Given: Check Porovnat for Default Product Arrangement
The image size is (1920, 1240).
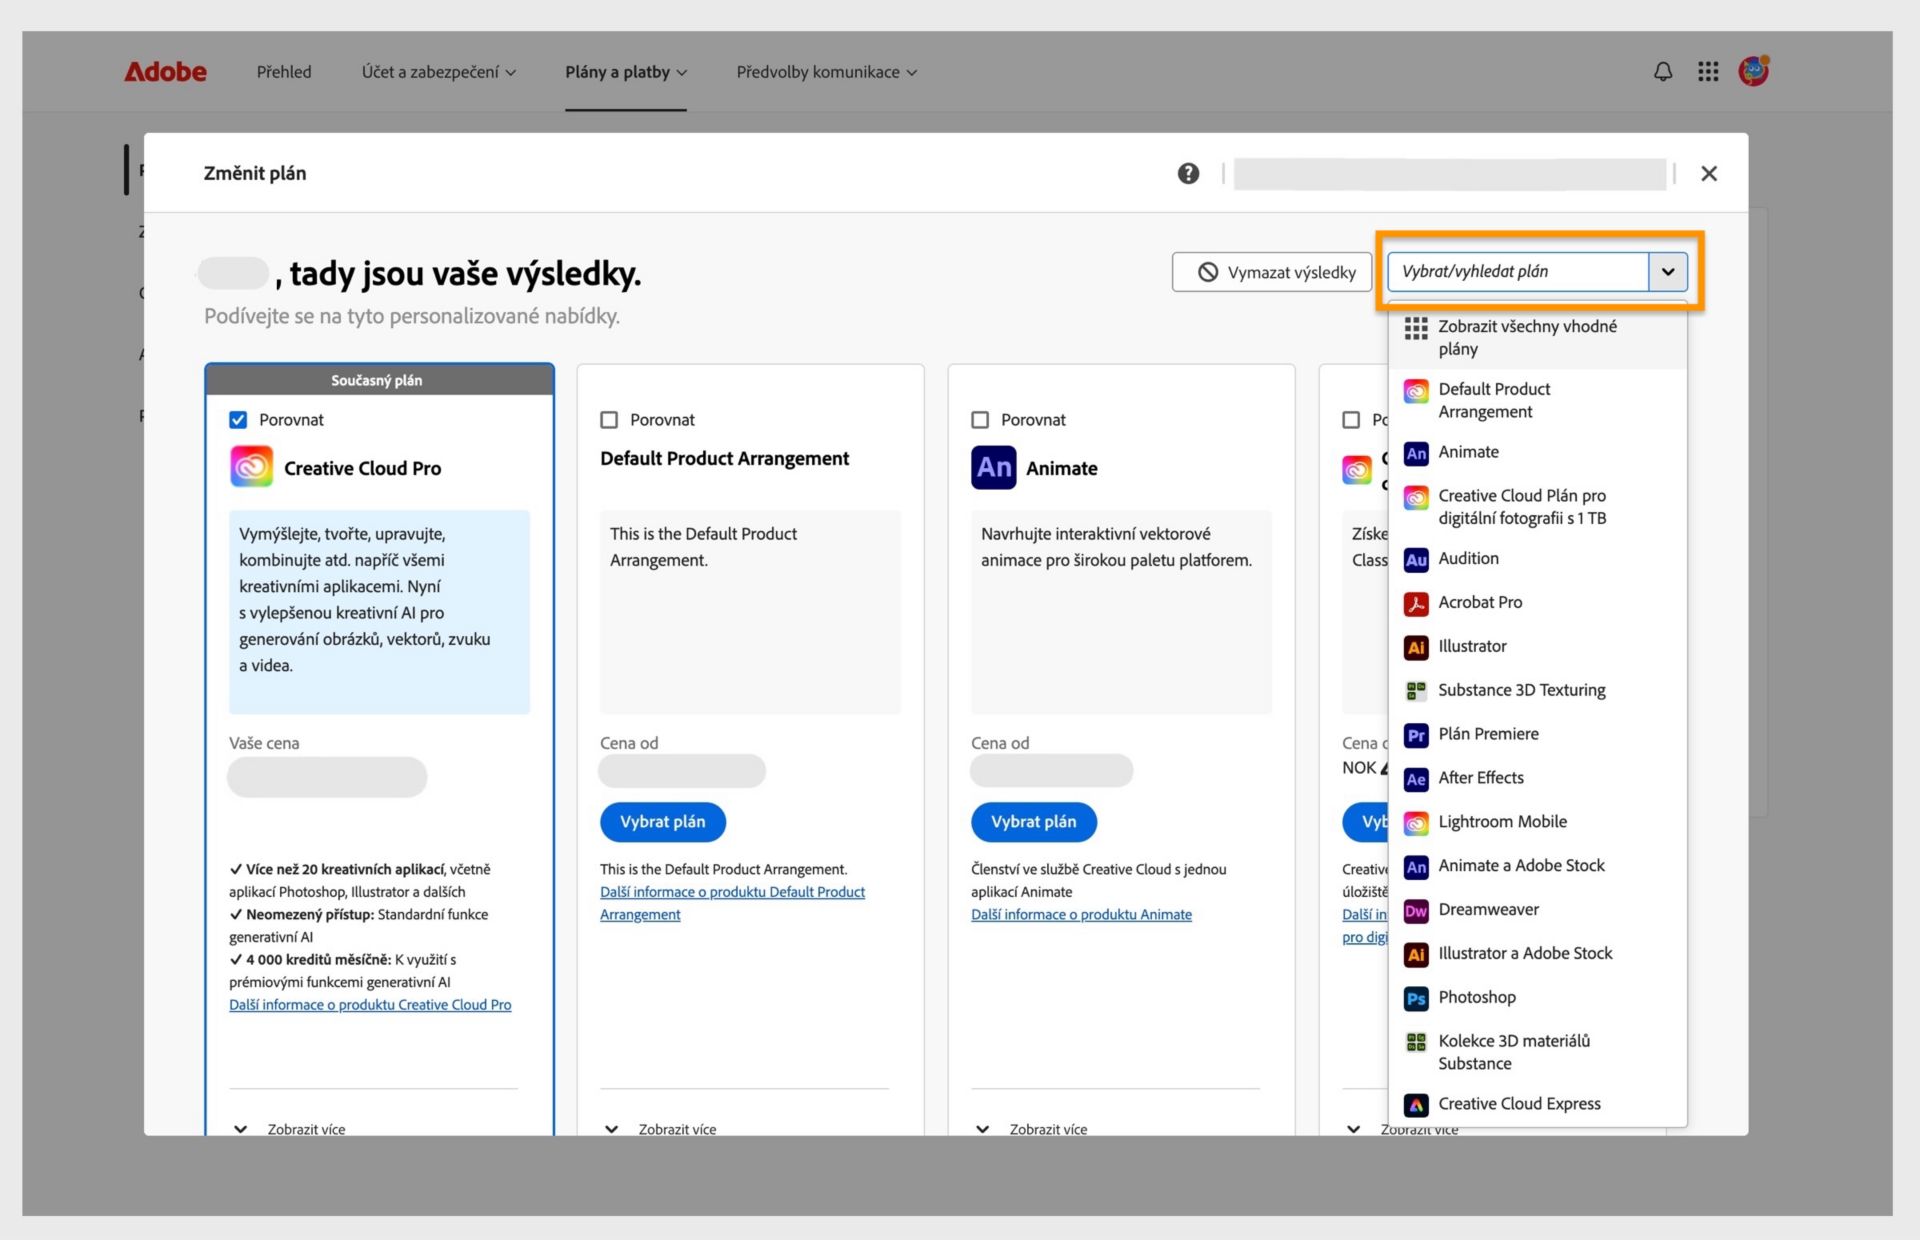Looking at the screenshot, I should tap(609, 420).
